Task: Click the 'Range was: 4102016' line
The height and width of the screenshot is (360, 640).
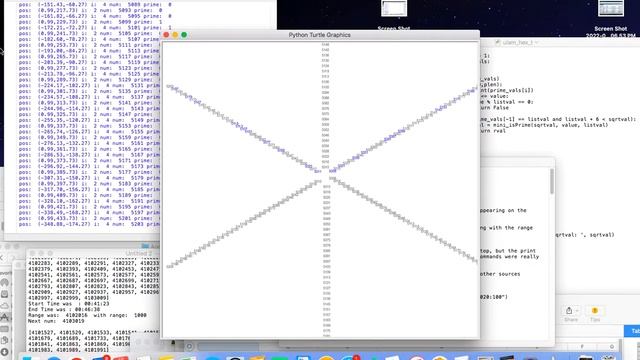Action: click(x=87, y=315)
